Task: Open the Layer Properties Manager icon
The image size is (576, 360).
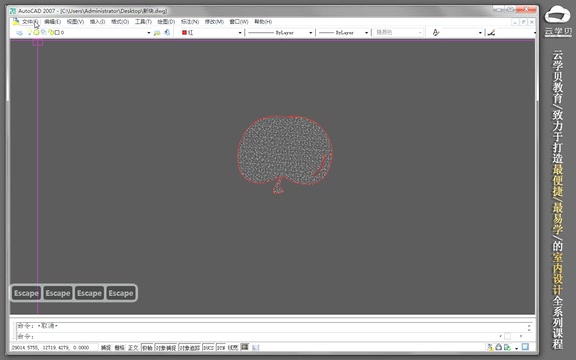Action: pos(19,33)
